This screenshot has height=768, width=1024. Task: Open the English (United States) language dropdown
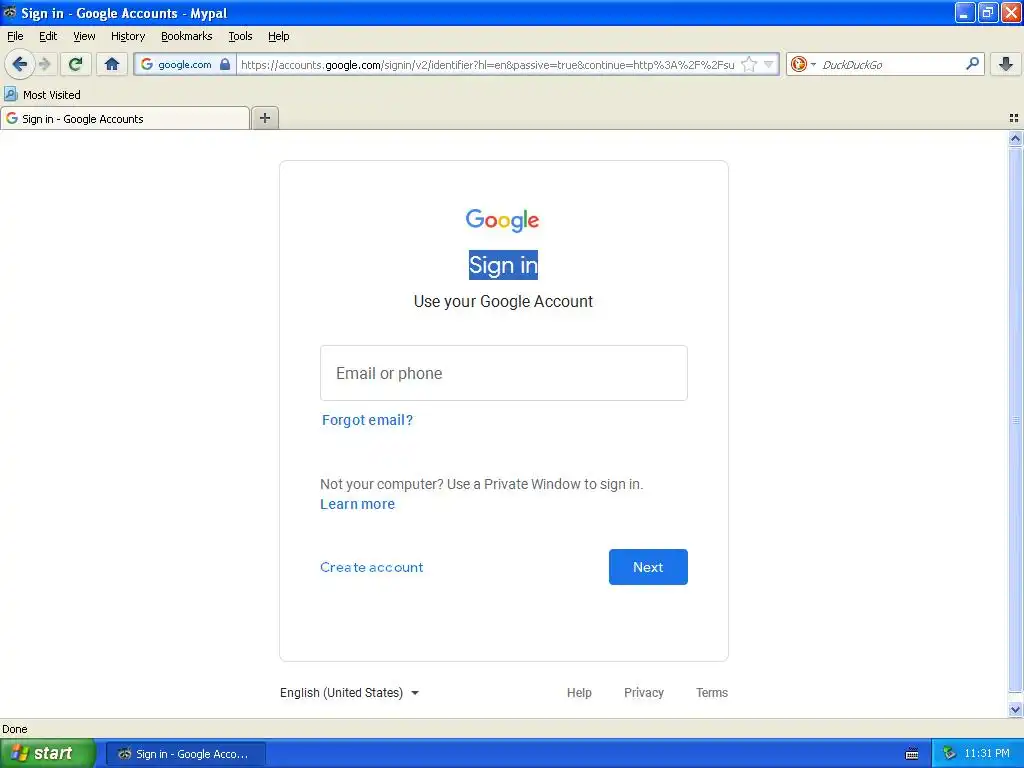[349, 692]
